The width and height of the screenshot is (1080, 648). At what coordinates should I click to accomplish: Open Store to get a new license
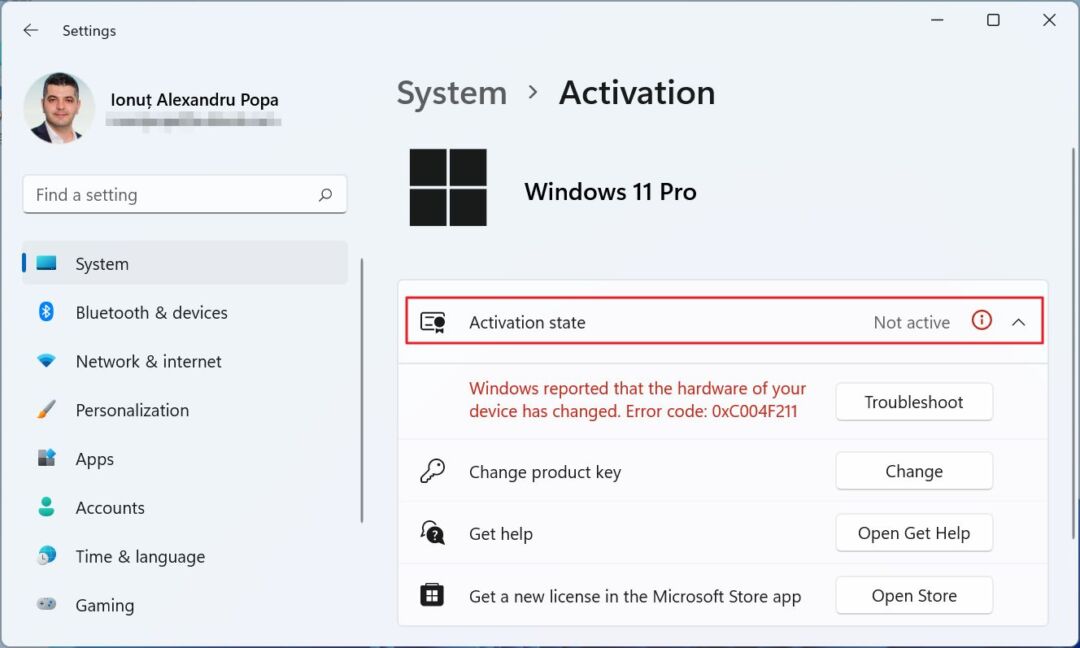[913, 595]
